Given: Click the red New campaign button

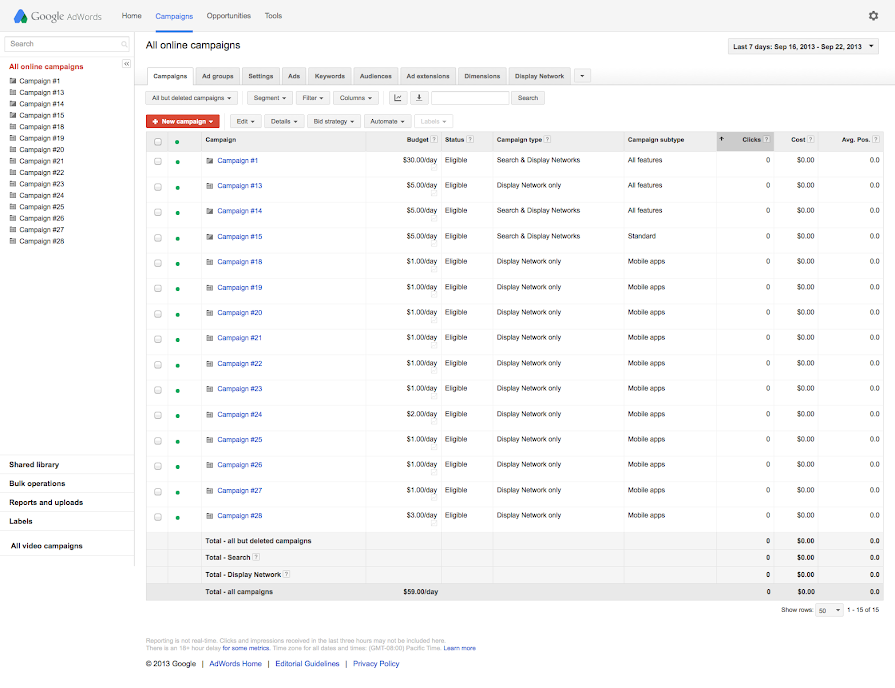Looking at the screenshot, I should click(x=182, y=121).
